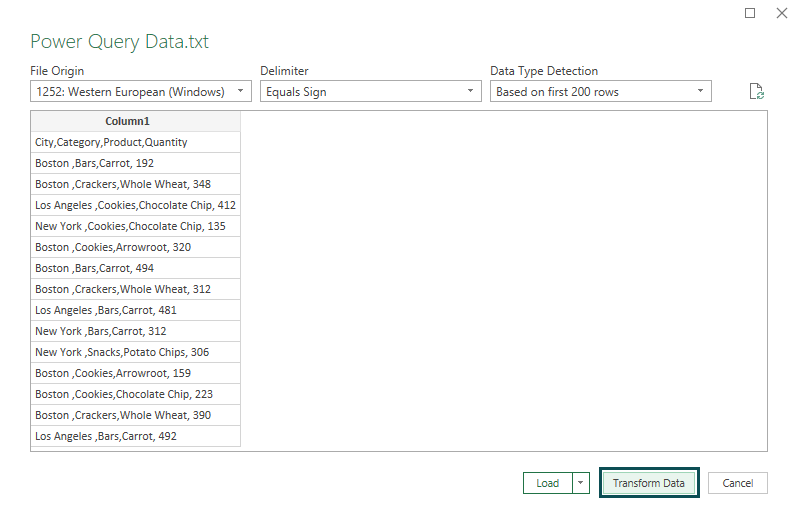The image size is (798, 524).
Task: Select row 'Boston ,Crackers,Whole Wheat, 312'
Action: (x=135, y=289)
